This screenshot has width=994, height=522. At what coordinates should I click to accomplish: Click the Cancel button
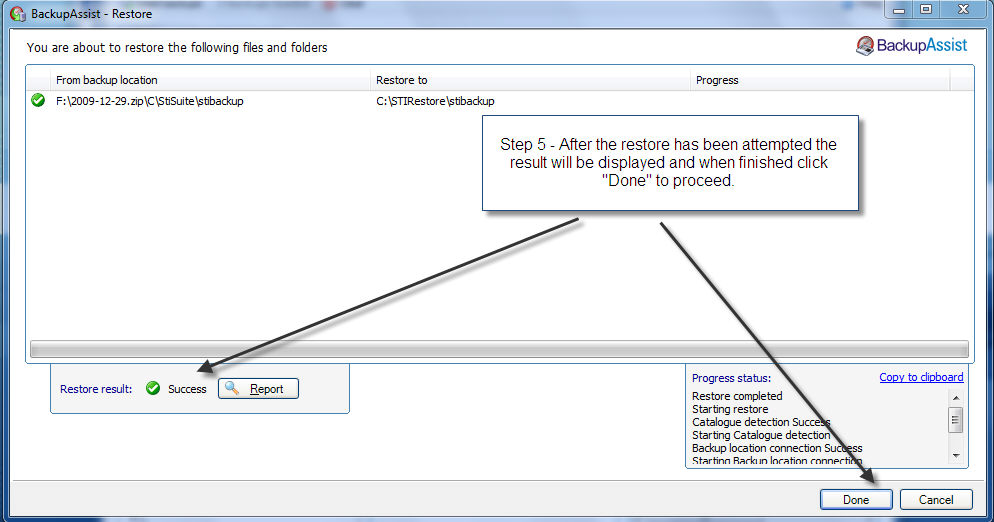[x=936, y=500]
